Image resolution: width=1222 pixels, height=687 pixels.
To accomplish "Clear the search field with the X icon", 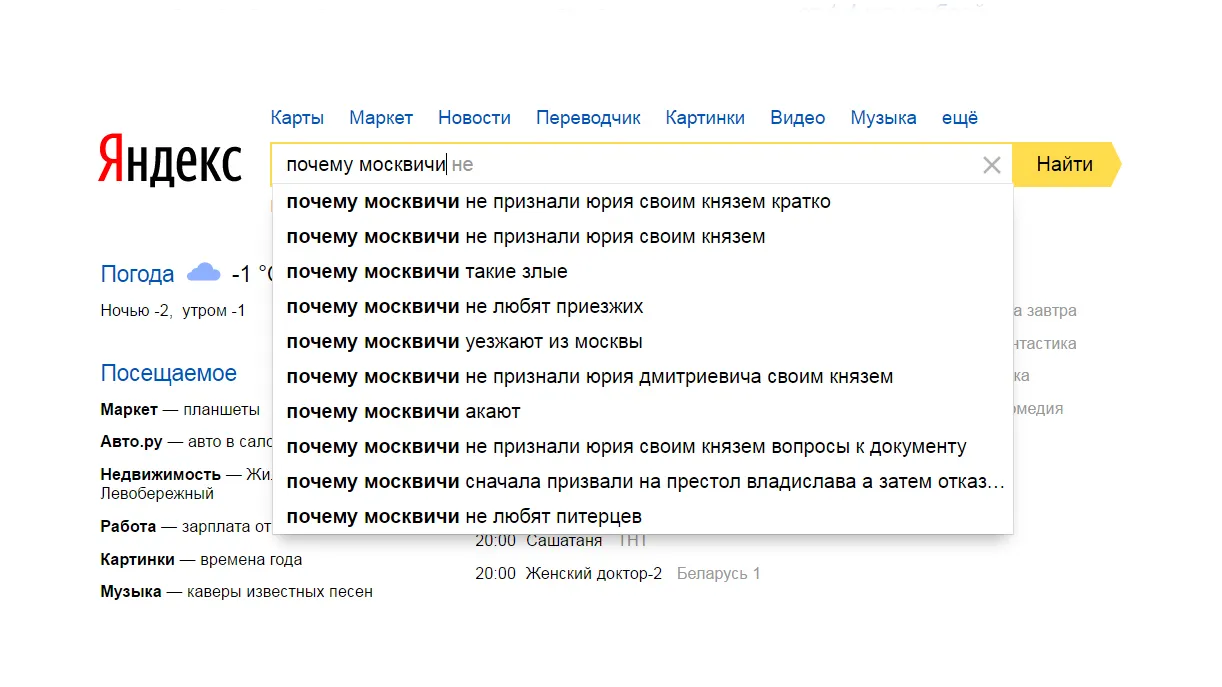I will [x=991, y=165].
